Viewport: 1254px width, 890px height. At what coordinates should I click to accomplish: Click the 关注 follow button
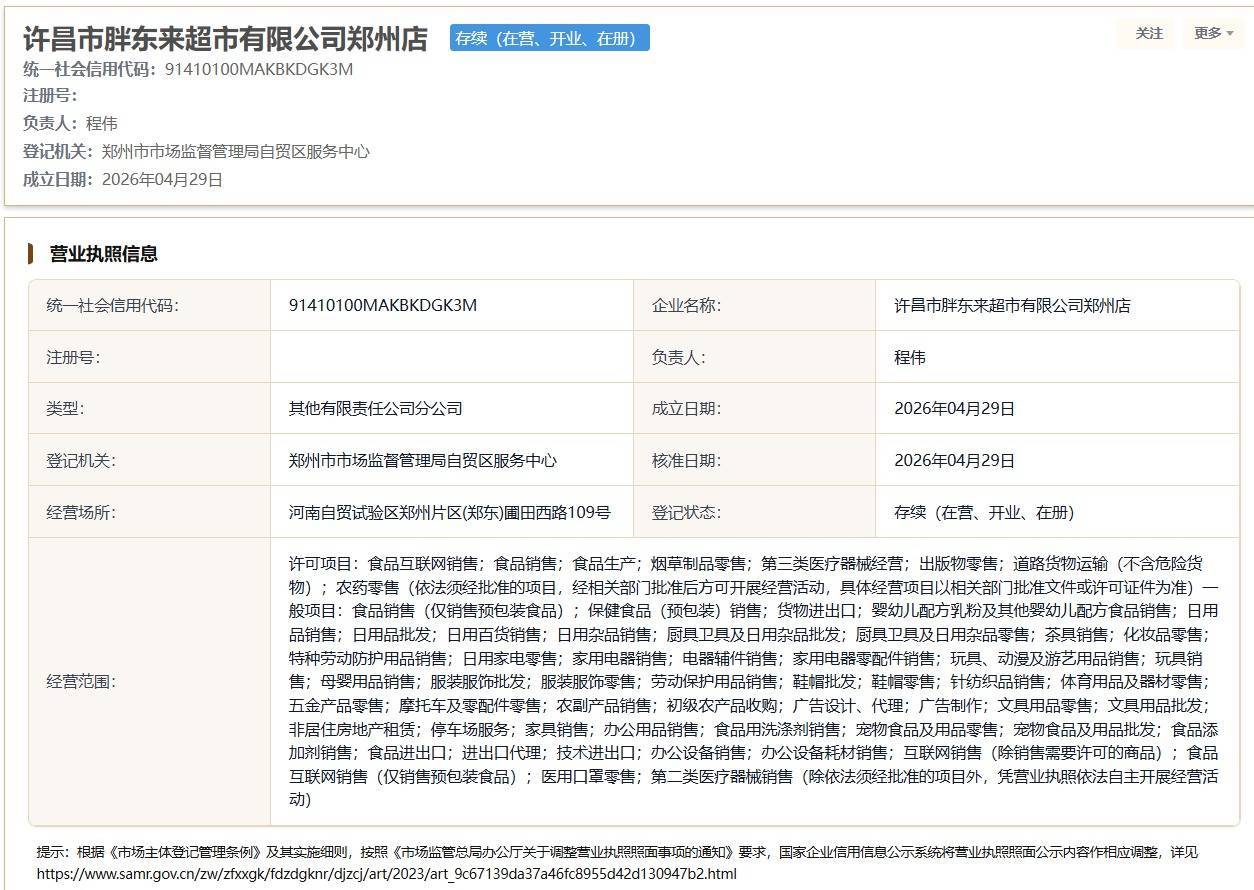pos(1149,33)
